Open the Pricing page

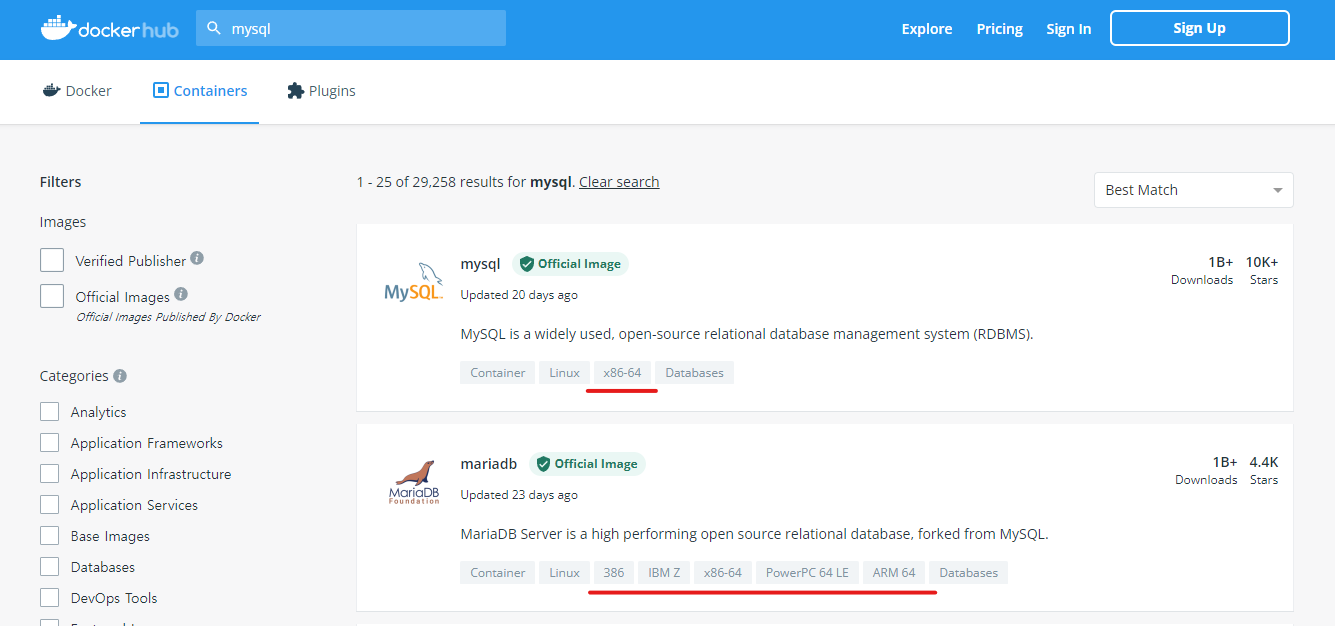point(1000,29)
